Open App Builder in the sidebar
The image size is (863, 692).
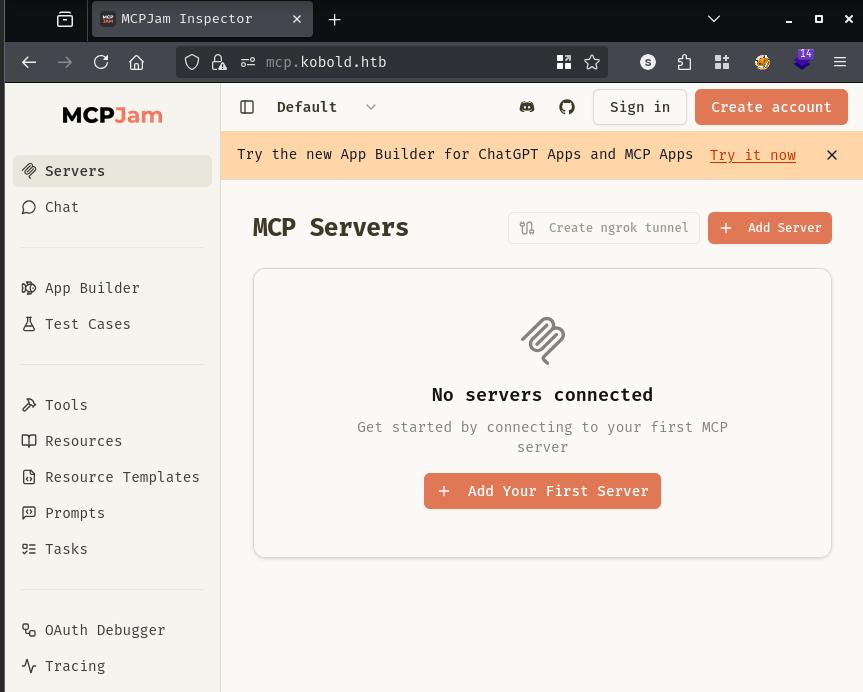[112, 288]
